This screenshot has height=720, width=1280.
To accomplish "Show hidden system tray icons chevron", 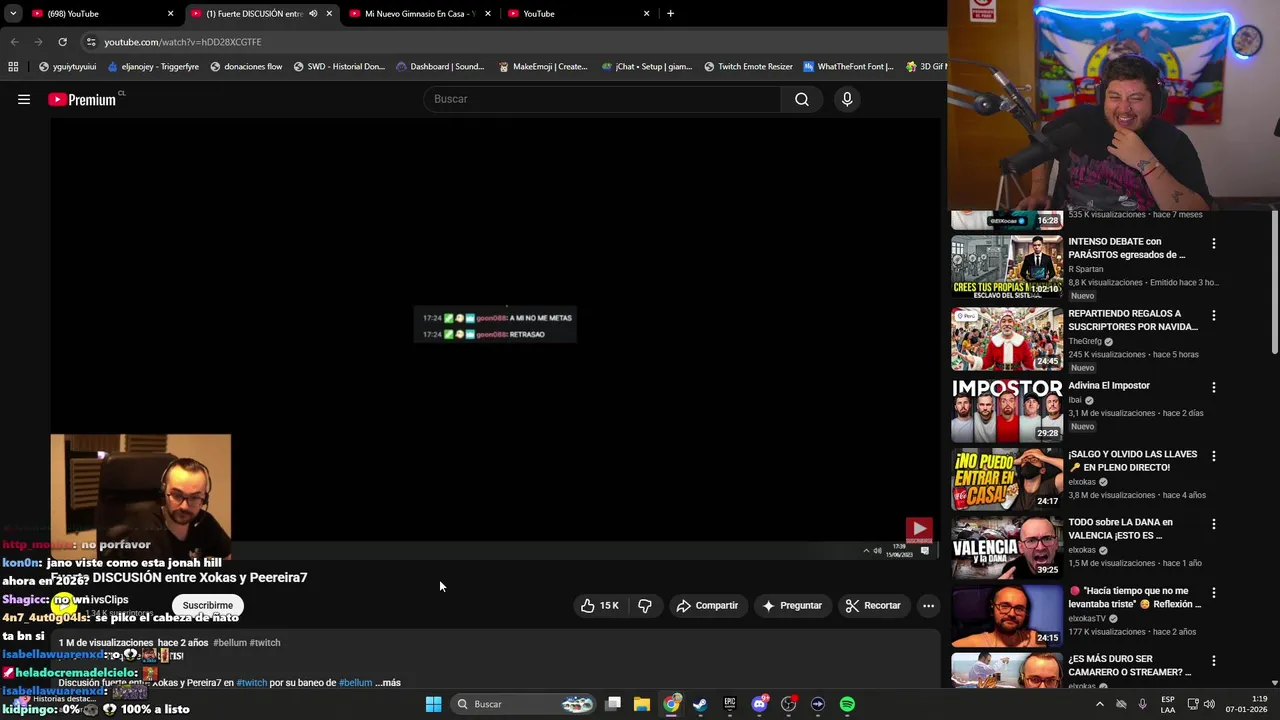I will pos(1100,704).
